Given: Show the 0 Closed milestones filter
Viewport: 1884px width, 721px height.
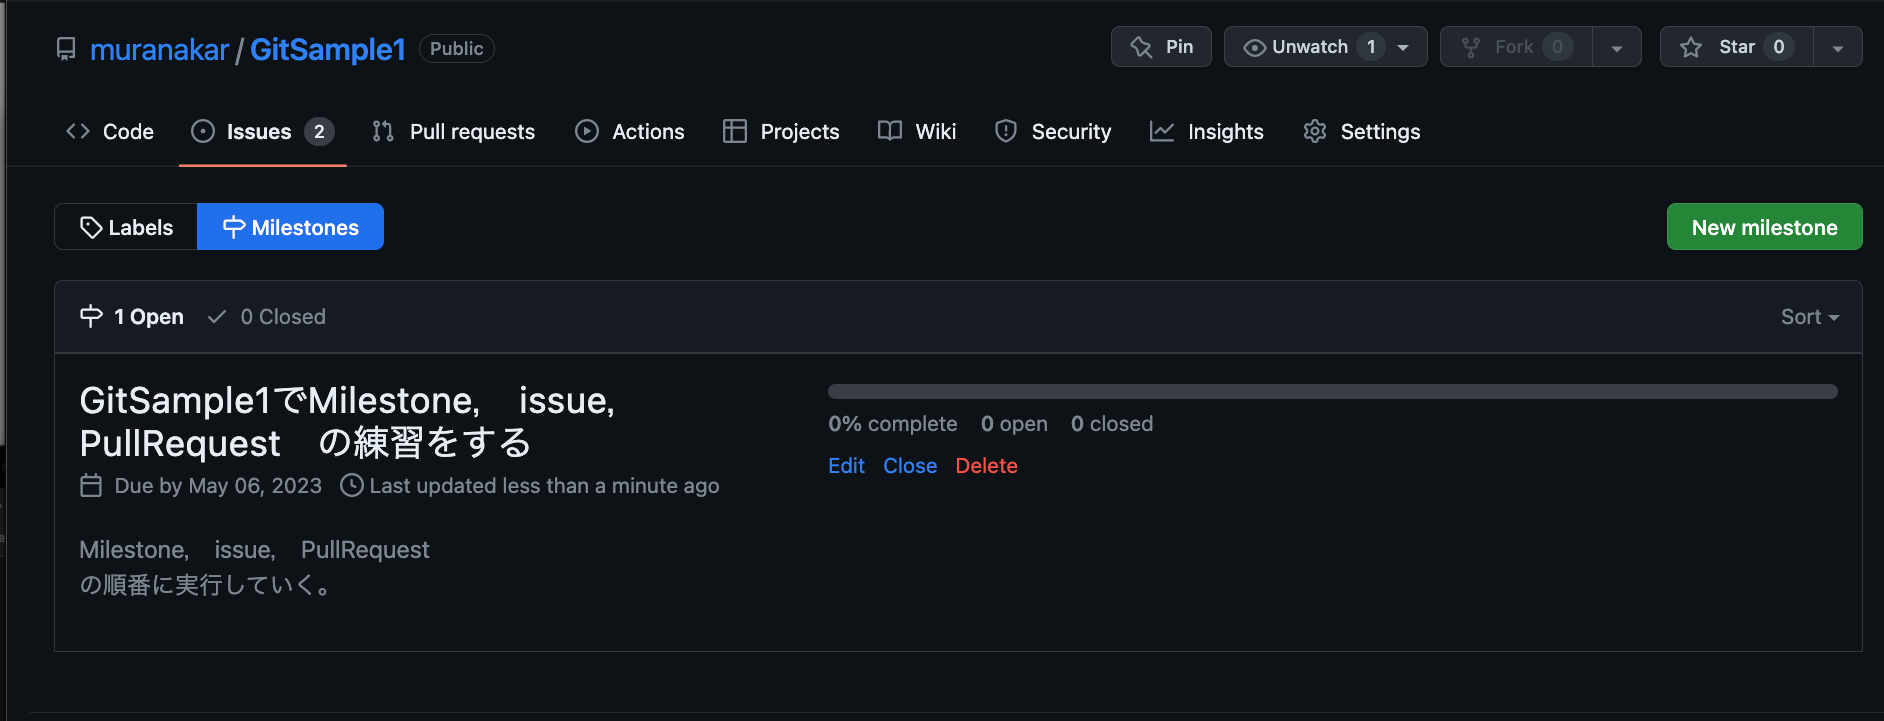Looking at the screenshot, I should coord(267,316).
